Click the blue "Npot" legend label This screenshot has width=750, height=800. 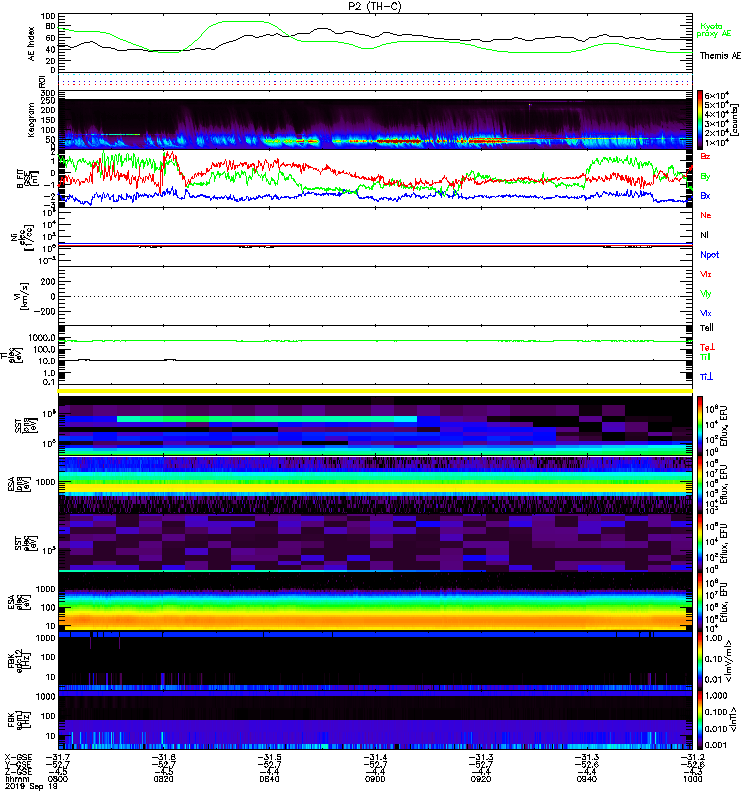710,255
